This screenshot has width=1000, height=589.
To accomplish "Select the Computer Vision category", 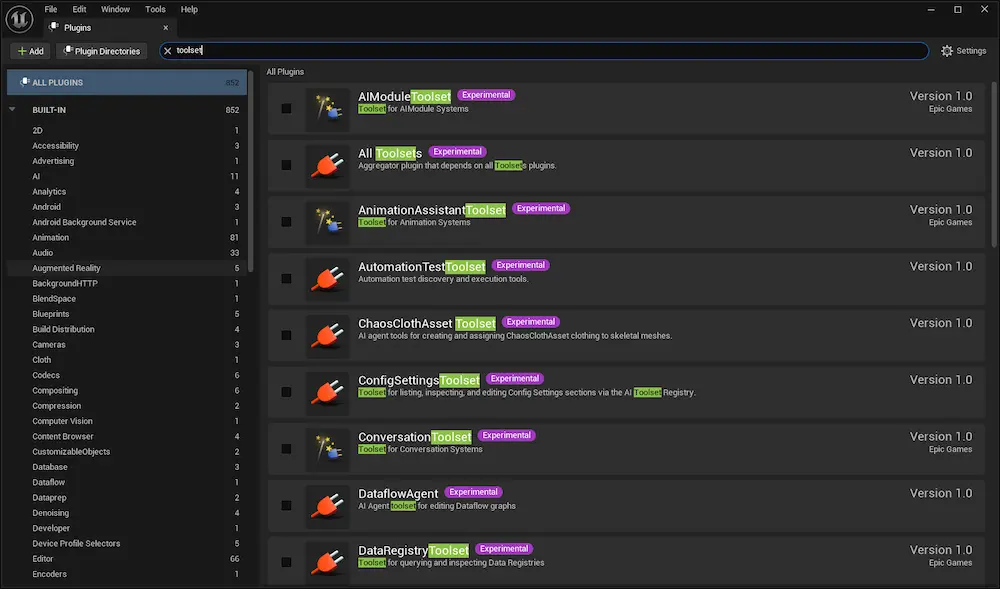I will tap(127, 421).
